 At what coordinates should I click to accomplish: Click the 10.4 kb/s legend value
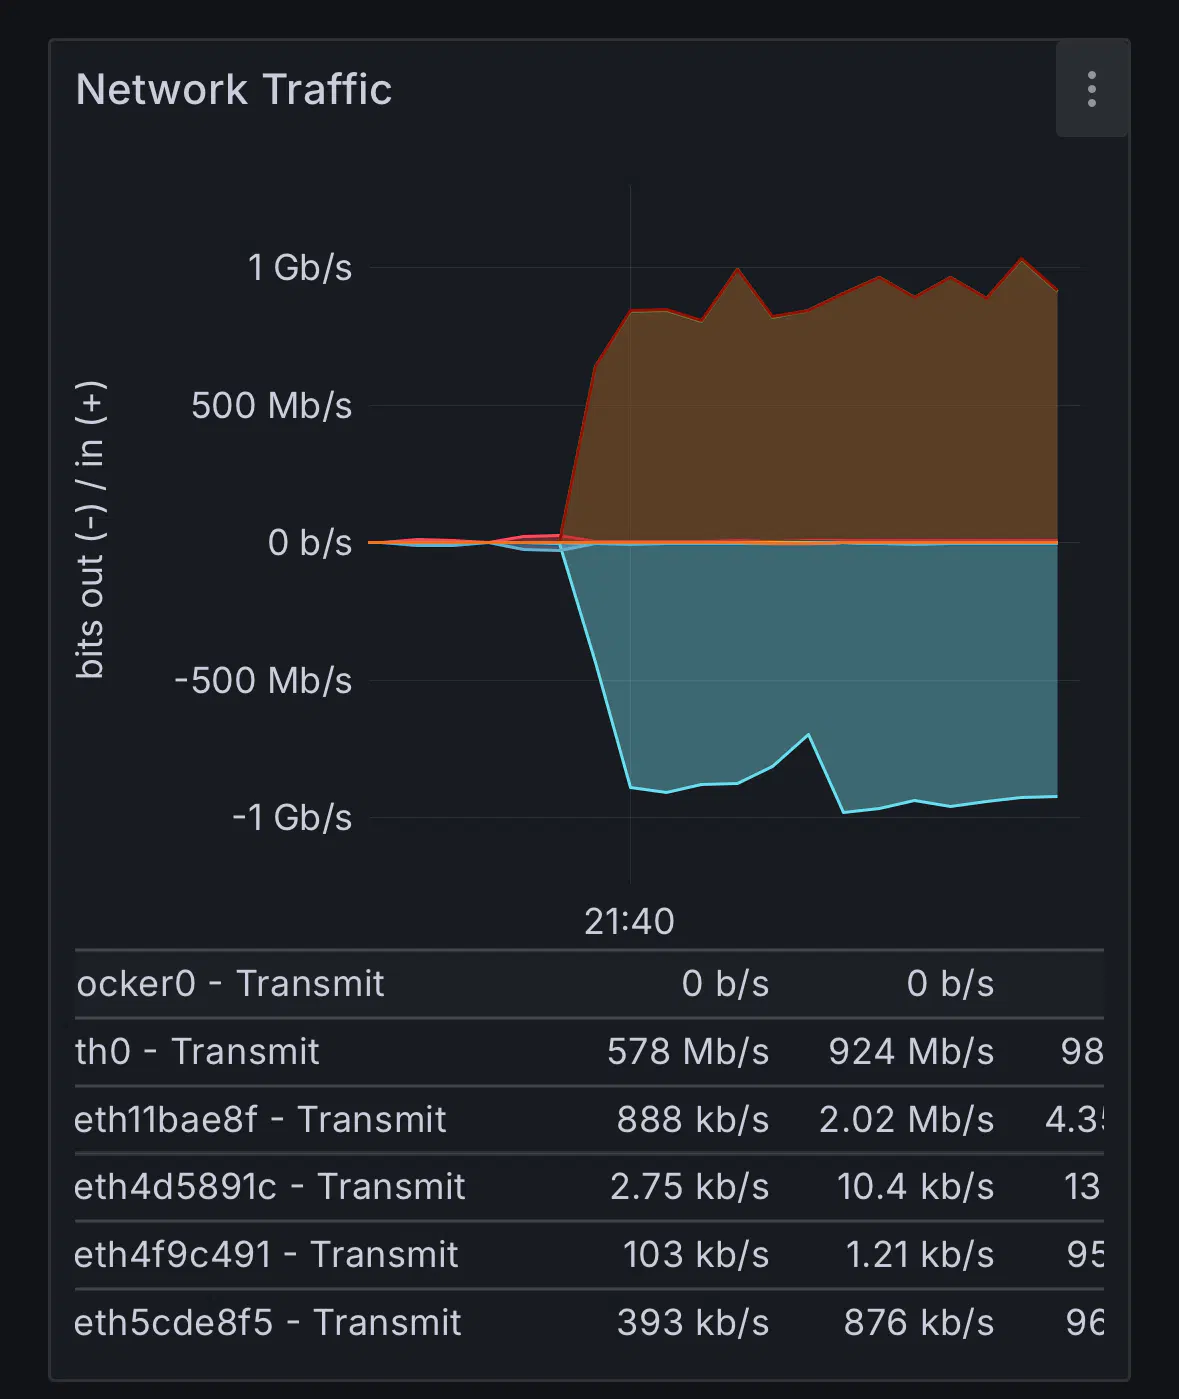(x=916, y=1187)
